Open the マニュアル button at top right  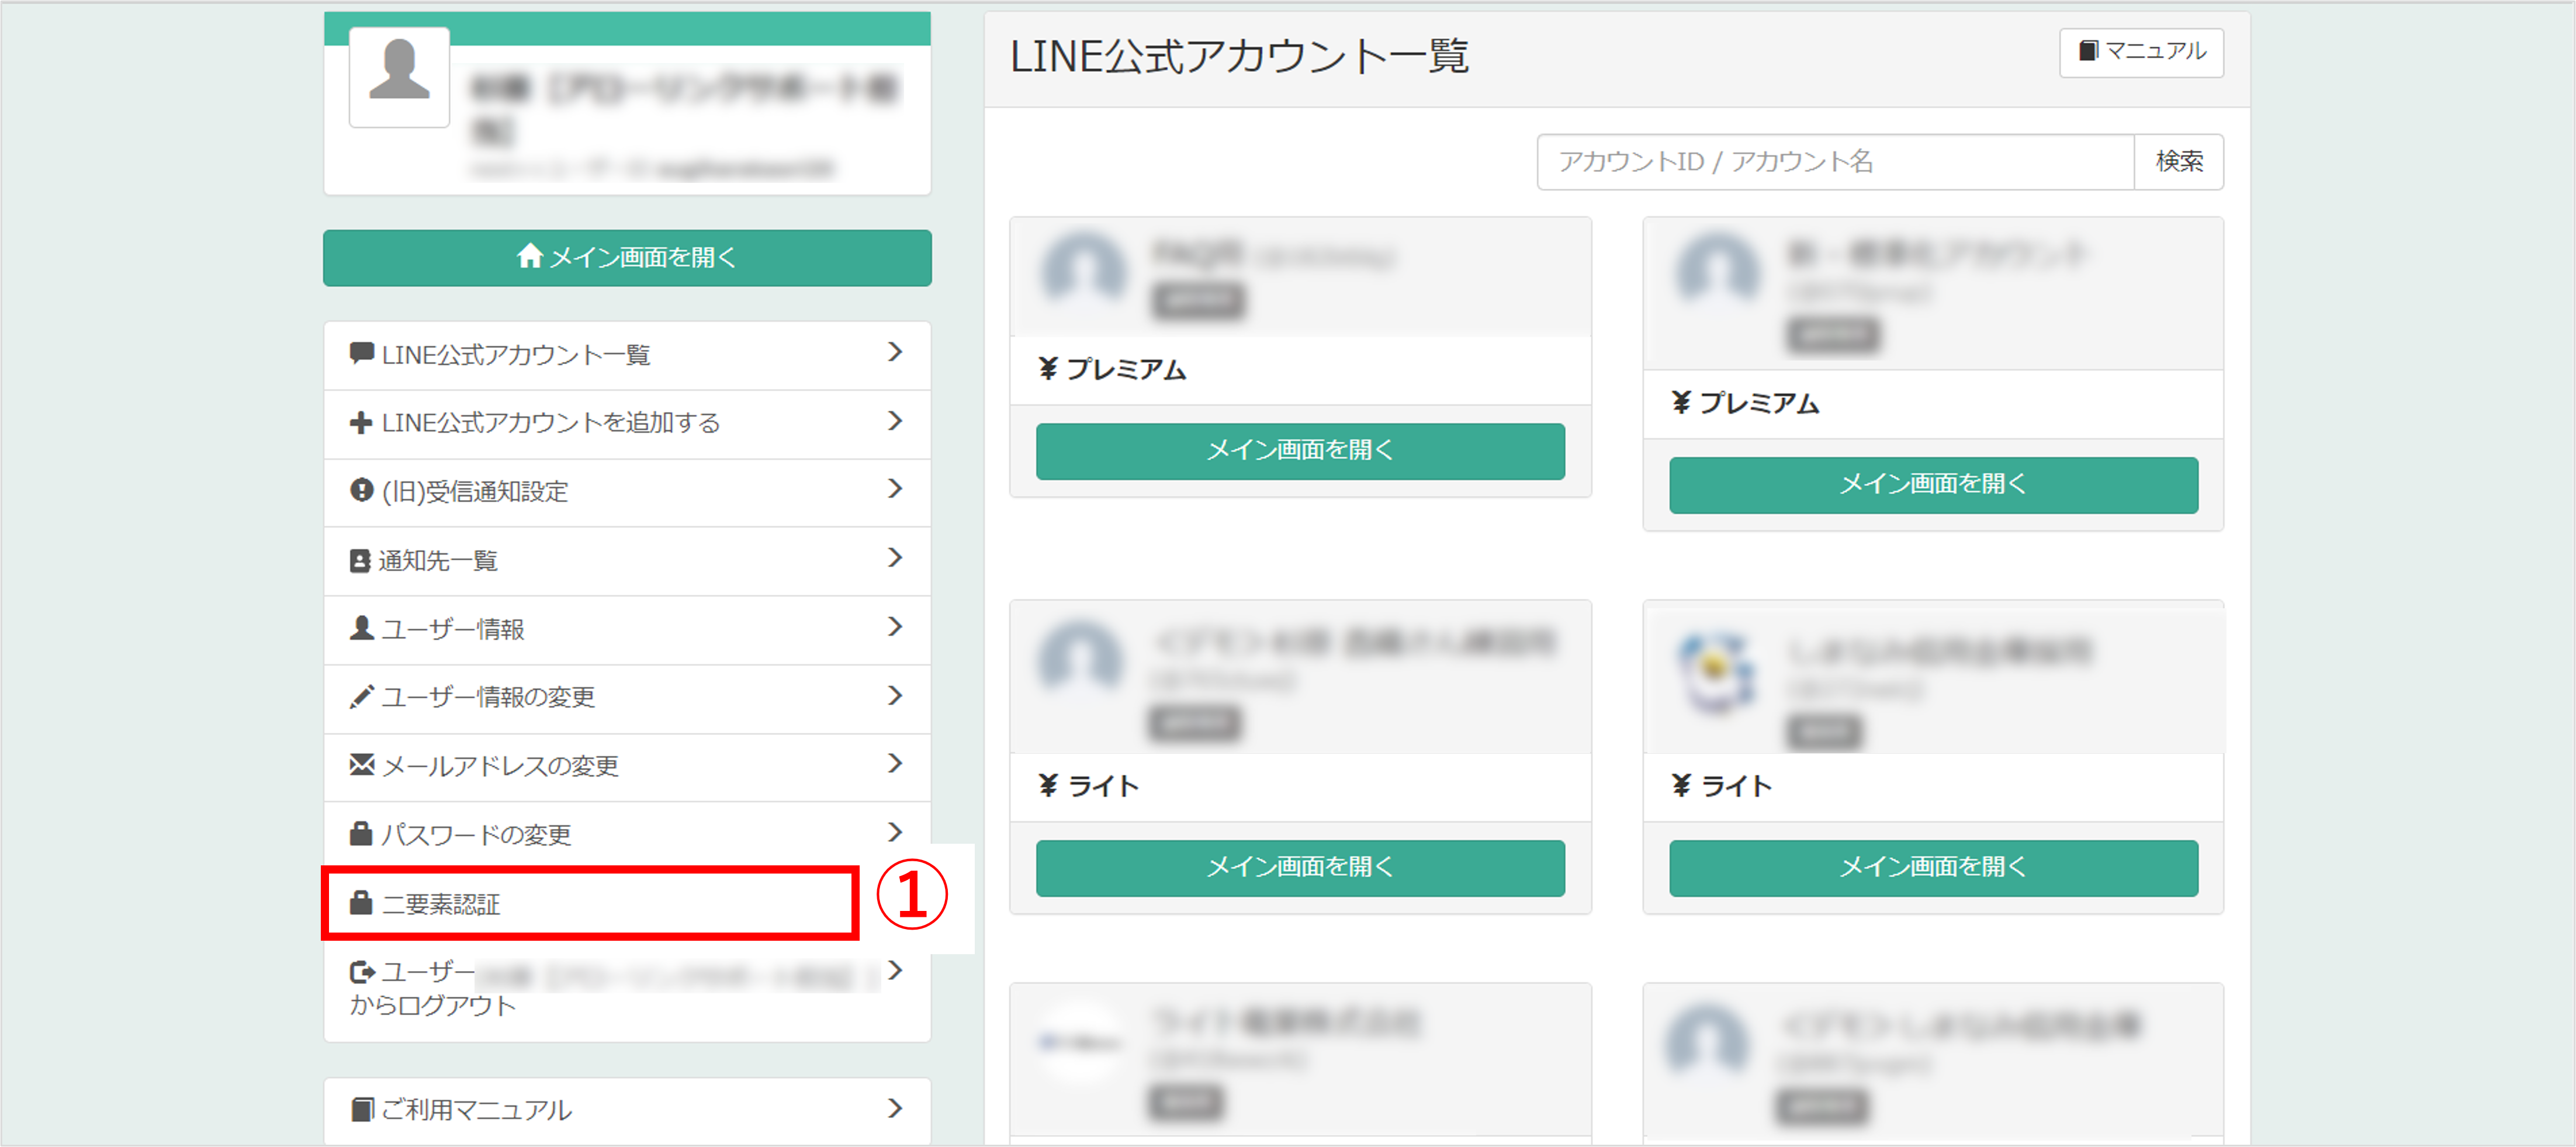(2141, 52)
